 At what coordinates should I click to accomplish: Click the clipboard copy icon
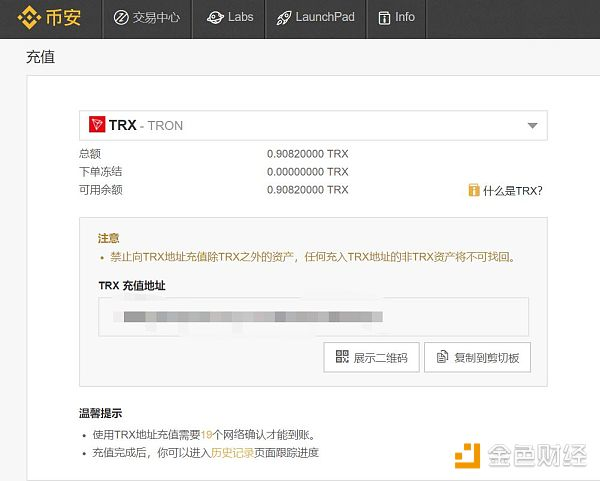tap(442, 357)
